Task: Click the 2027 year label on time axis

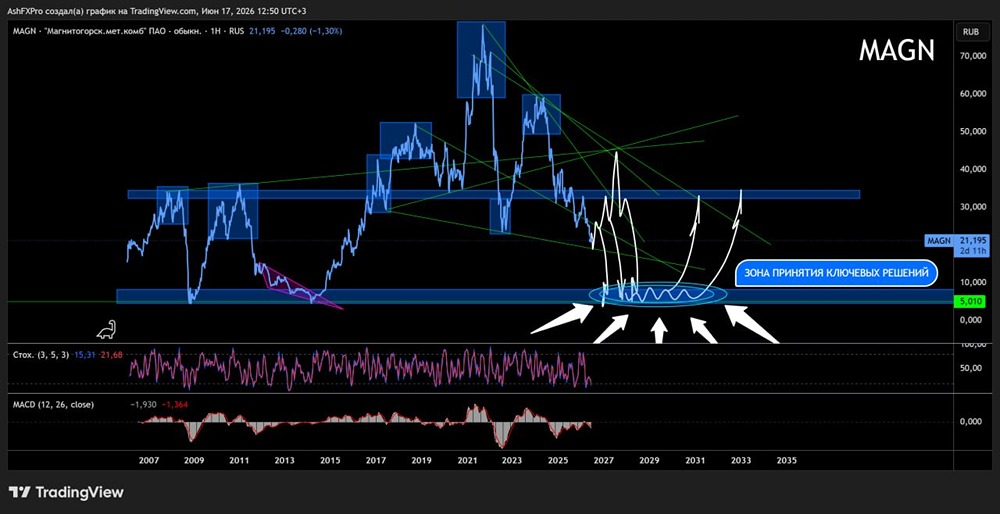Action: [603, 460]
